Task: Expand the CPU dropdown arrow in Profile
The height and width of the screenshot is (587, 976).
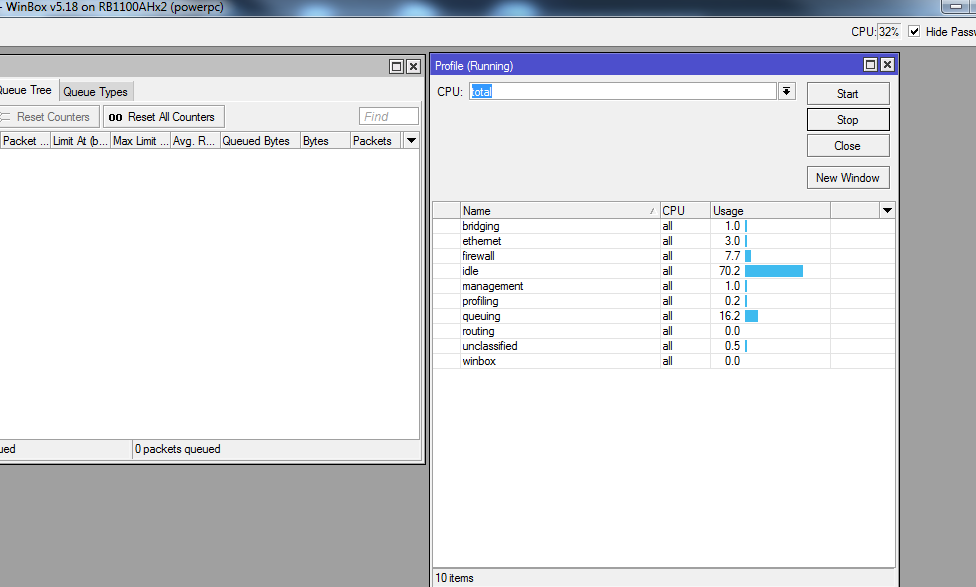Action: 787,92
